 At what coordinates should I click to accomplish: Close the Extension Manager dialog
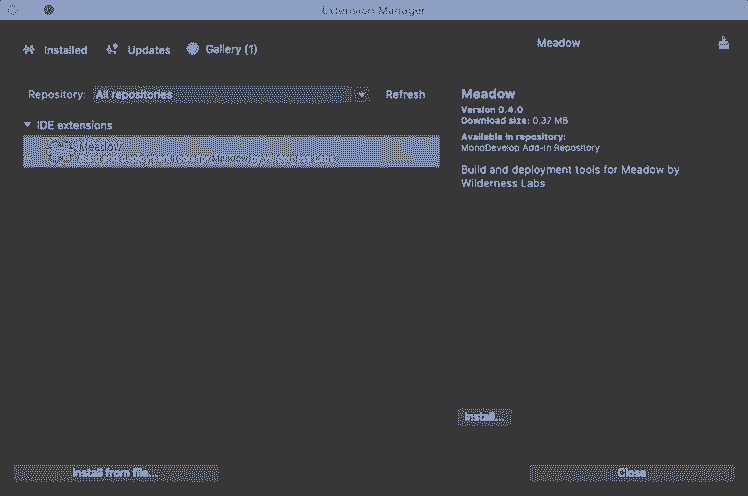(632, 473)
